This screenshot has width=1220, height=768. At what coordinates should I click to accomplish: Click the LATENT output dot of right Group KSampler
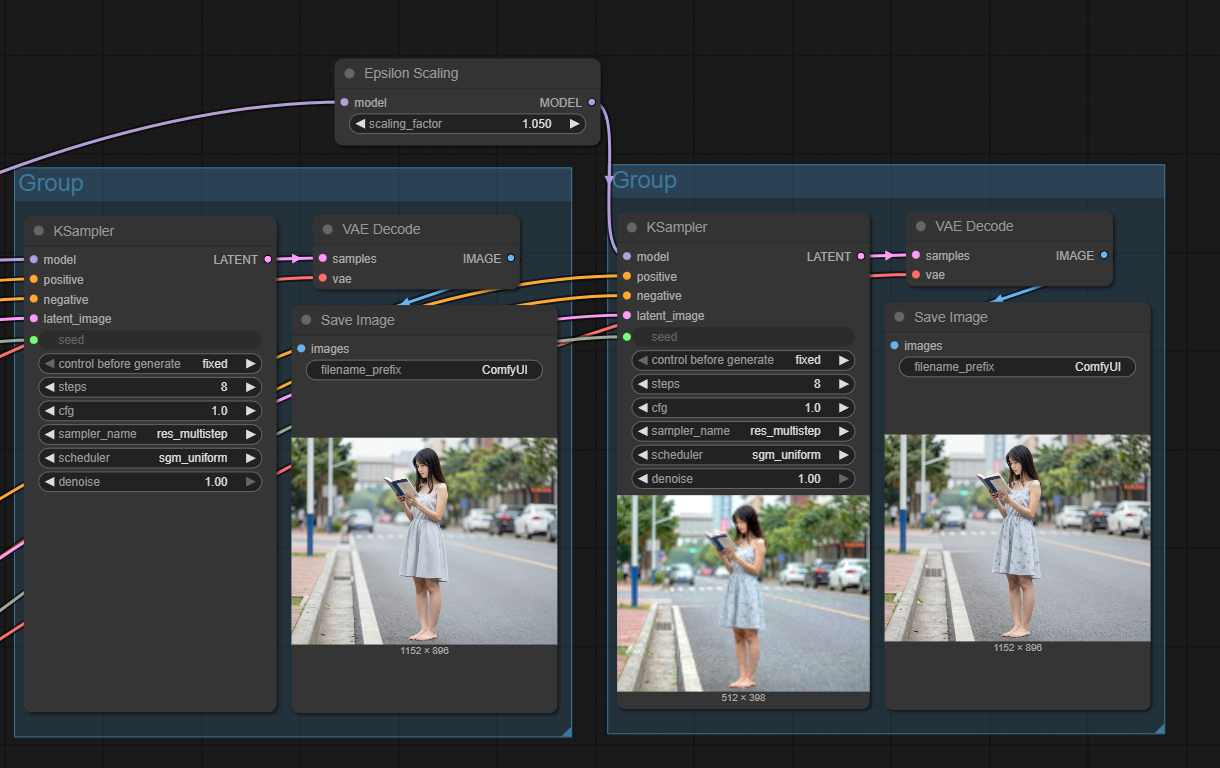click(x=860, y=257)
